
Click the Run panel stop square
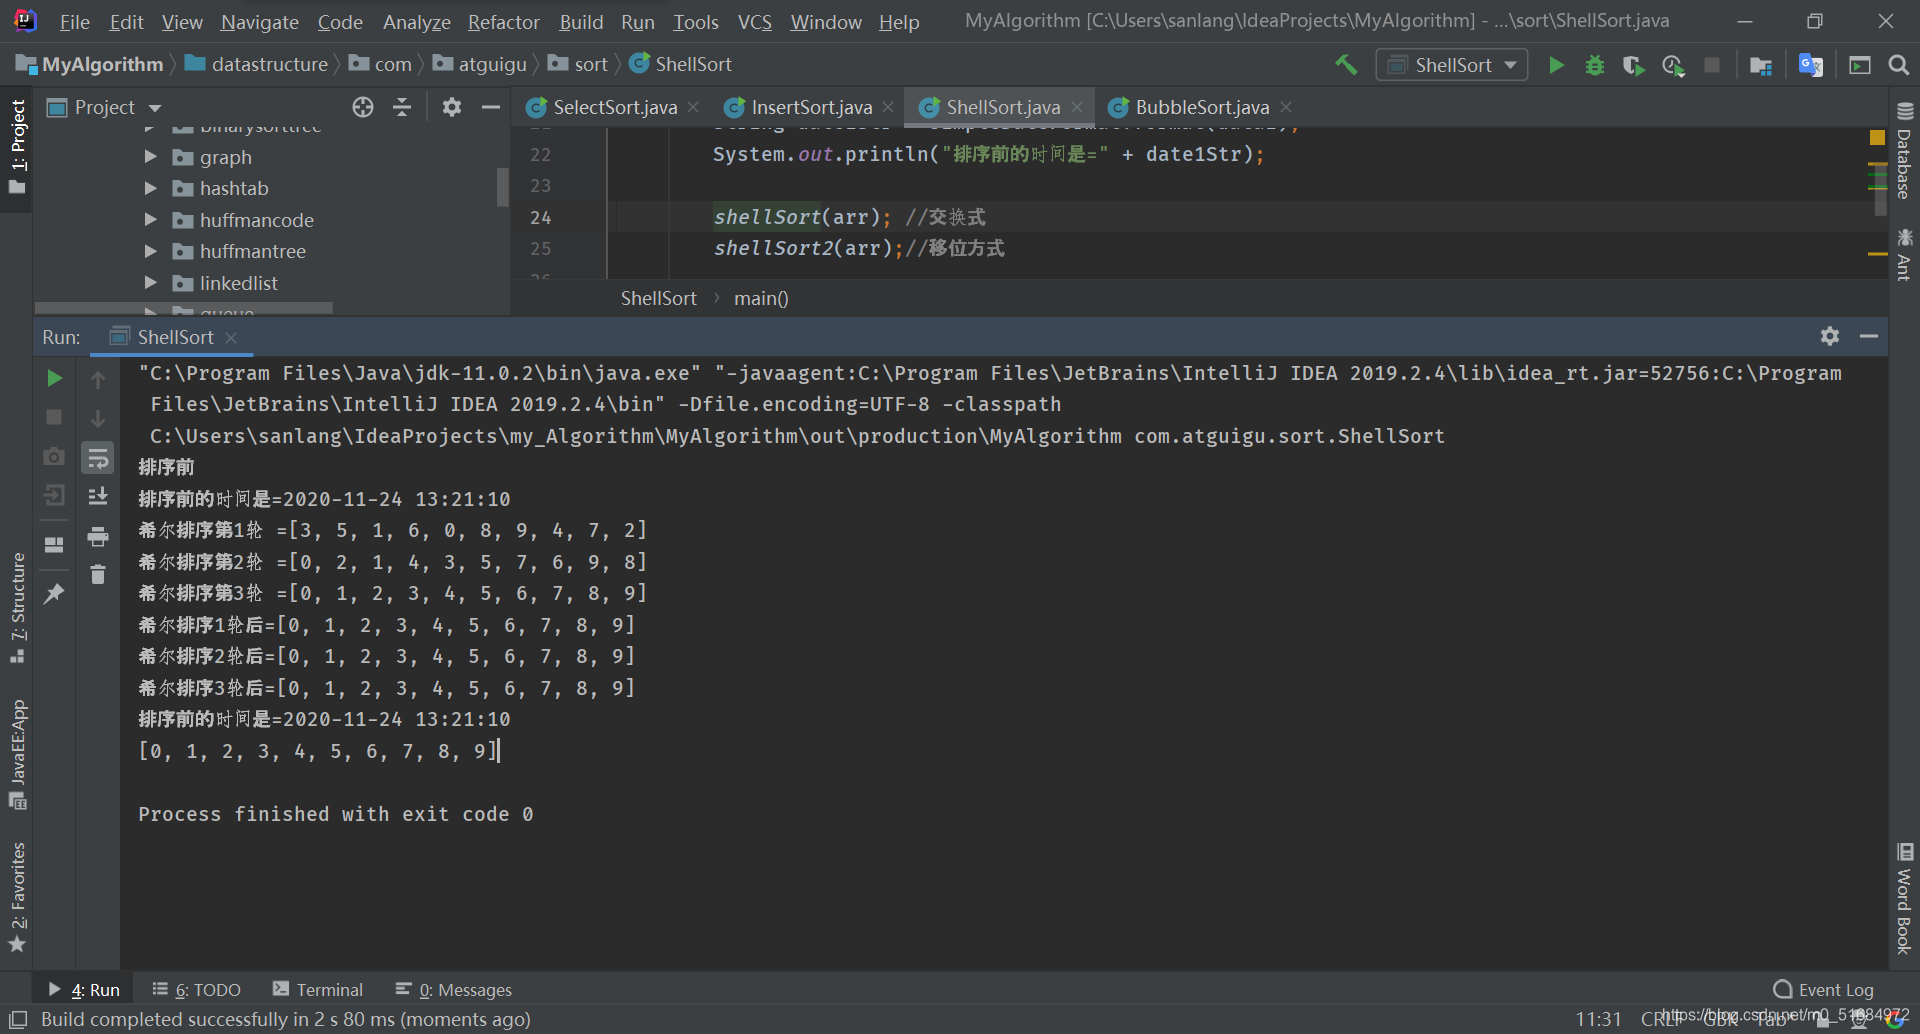click(x=55, y=417)
